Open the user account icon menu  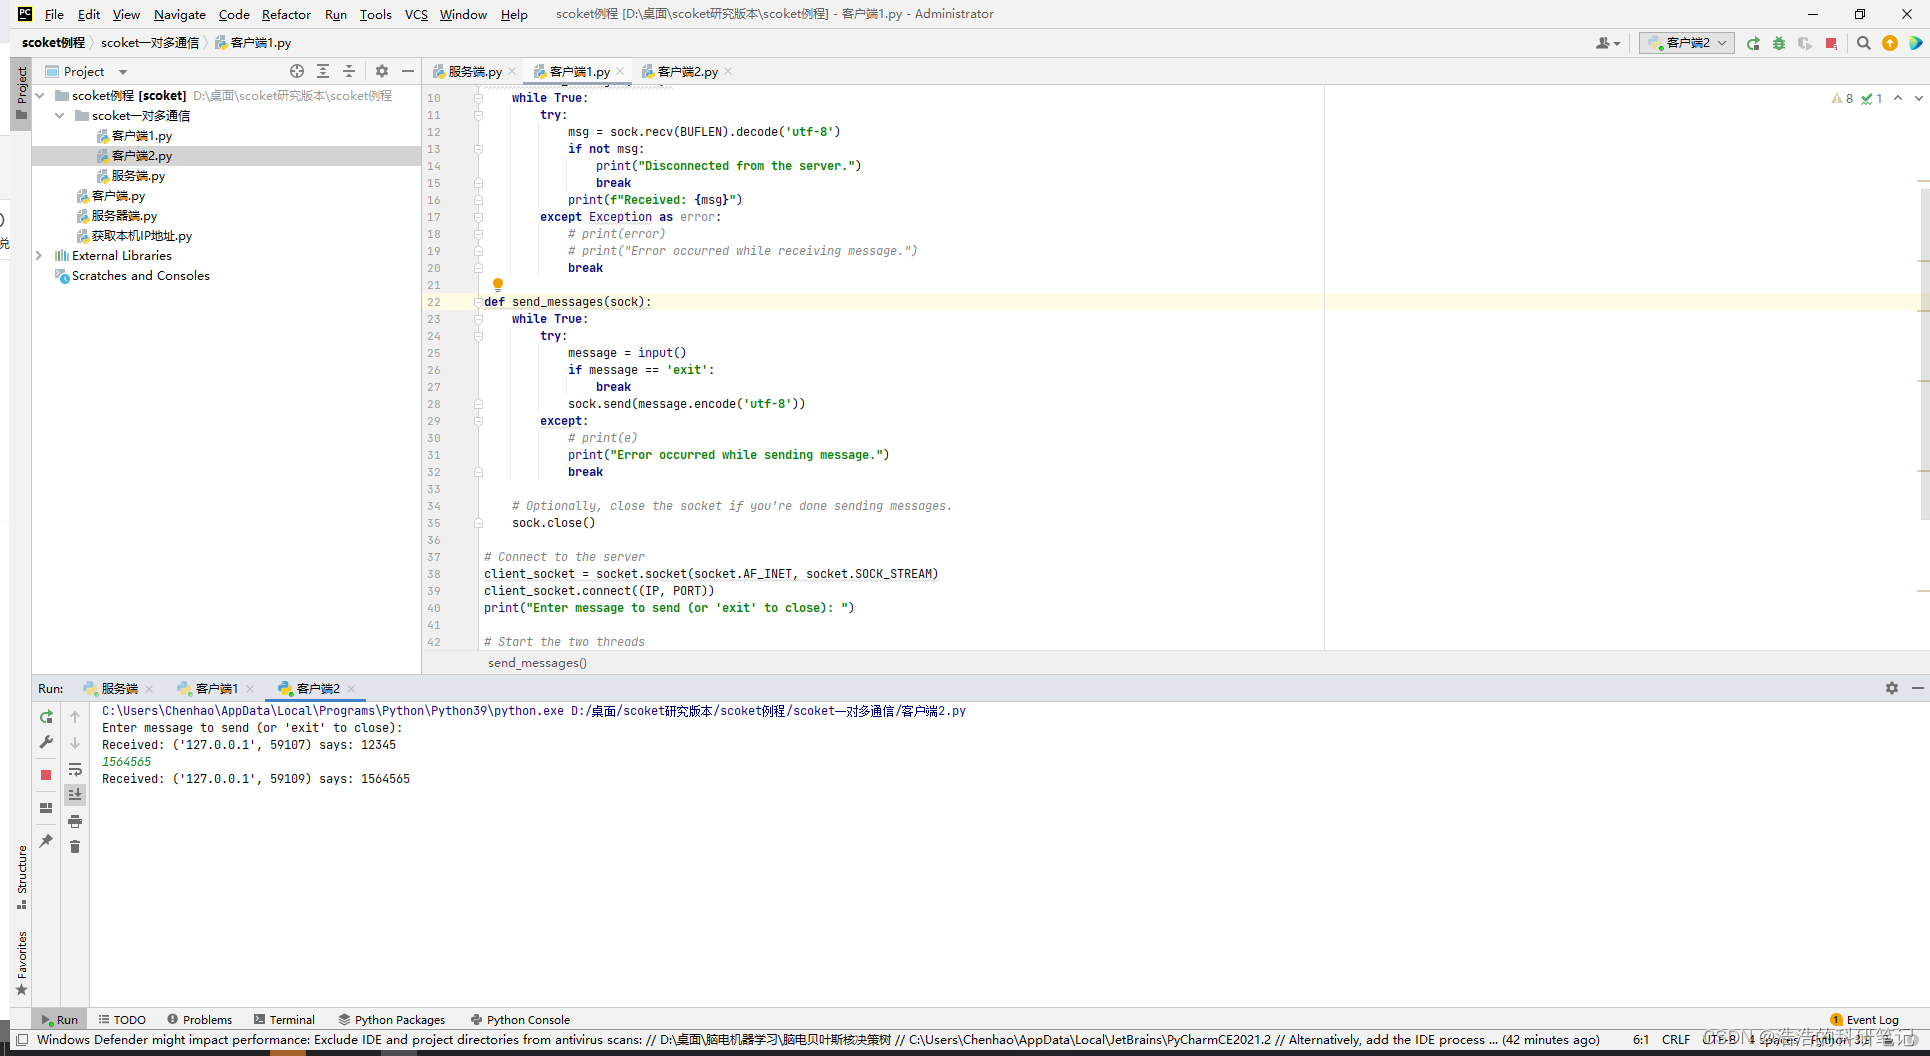1608,43
